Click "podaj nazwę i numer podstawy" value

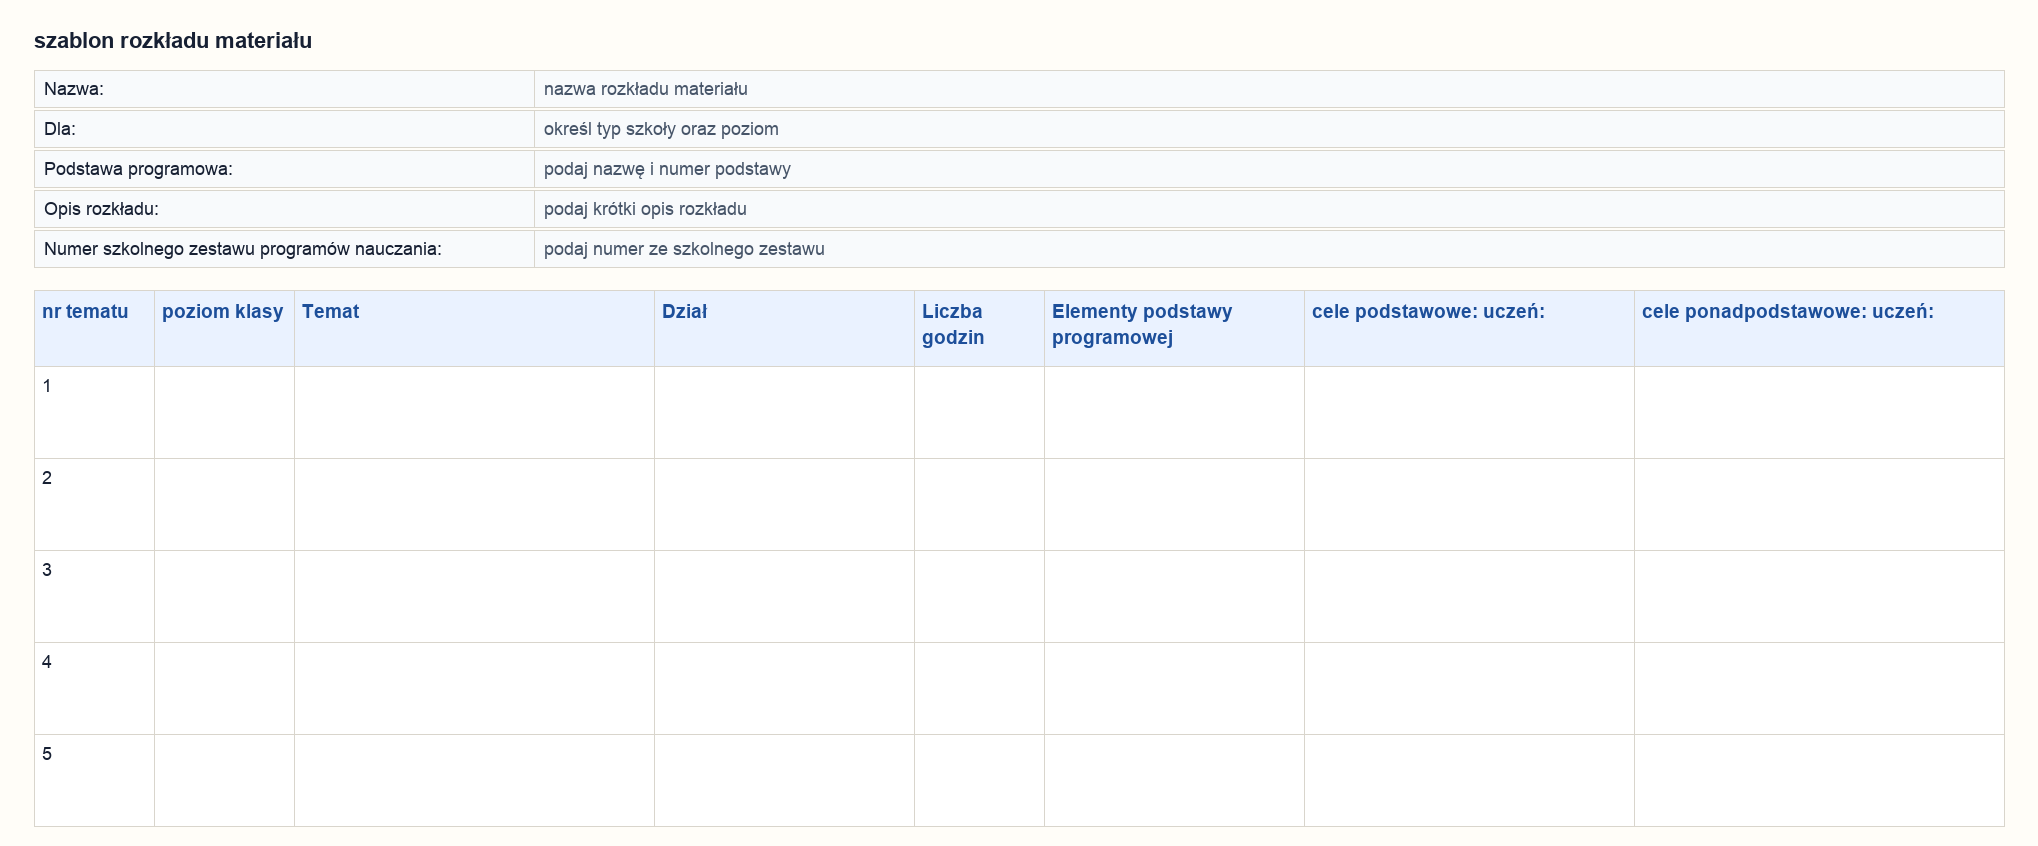[667, 169]
